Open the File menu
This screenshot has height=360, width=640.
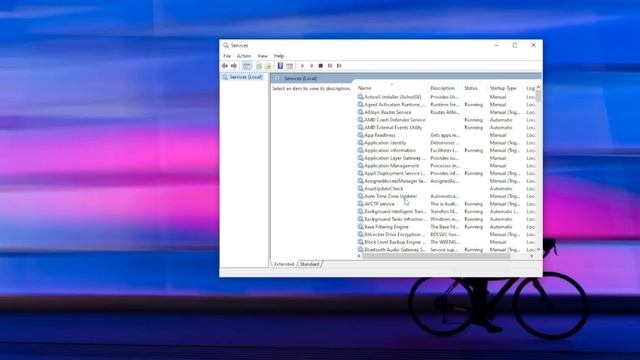[x=227, y=56]
